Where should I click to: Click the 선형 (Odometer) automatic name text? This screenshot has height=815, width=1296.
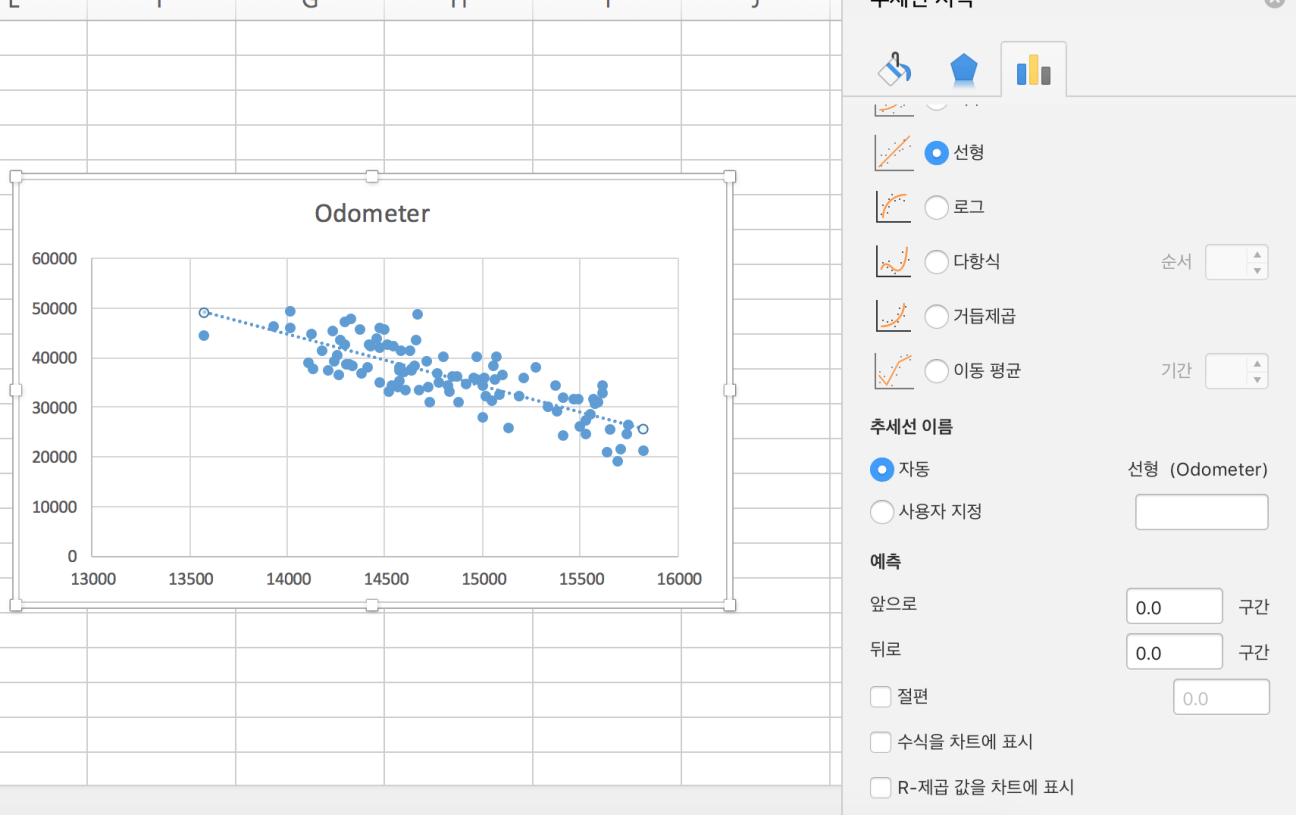[x=1198, y=469]
